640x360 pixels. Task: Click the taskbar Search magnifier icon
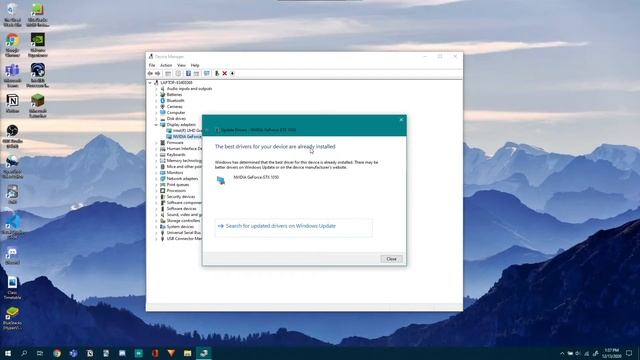[24, 353]
